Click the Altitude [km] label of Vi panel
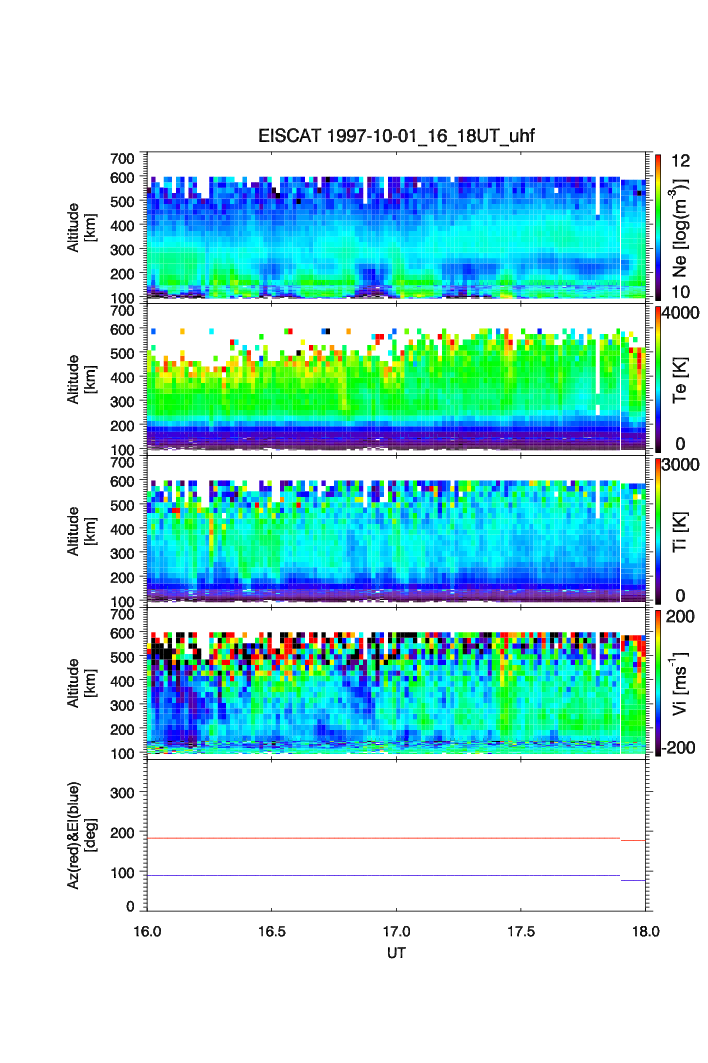This screenshot has height=1063, width=708. (x=81, y=683)
